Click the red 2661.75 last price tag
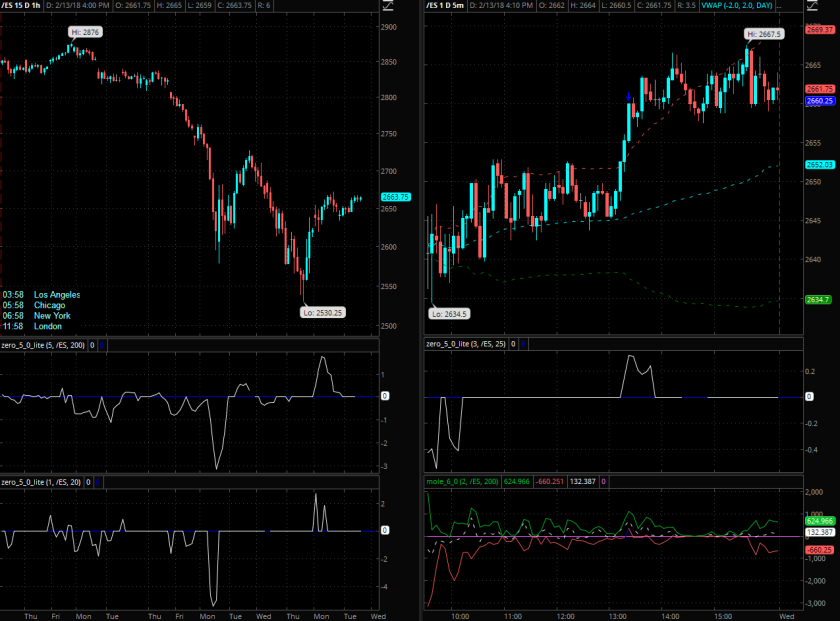 820,90
